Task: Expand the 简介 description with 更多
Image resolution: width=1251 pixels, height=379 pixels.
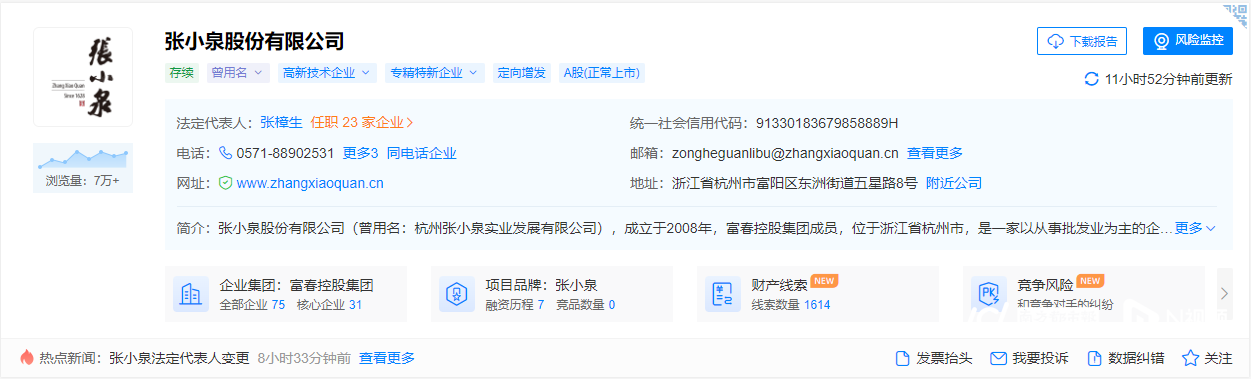Action: click(1195, 228)
